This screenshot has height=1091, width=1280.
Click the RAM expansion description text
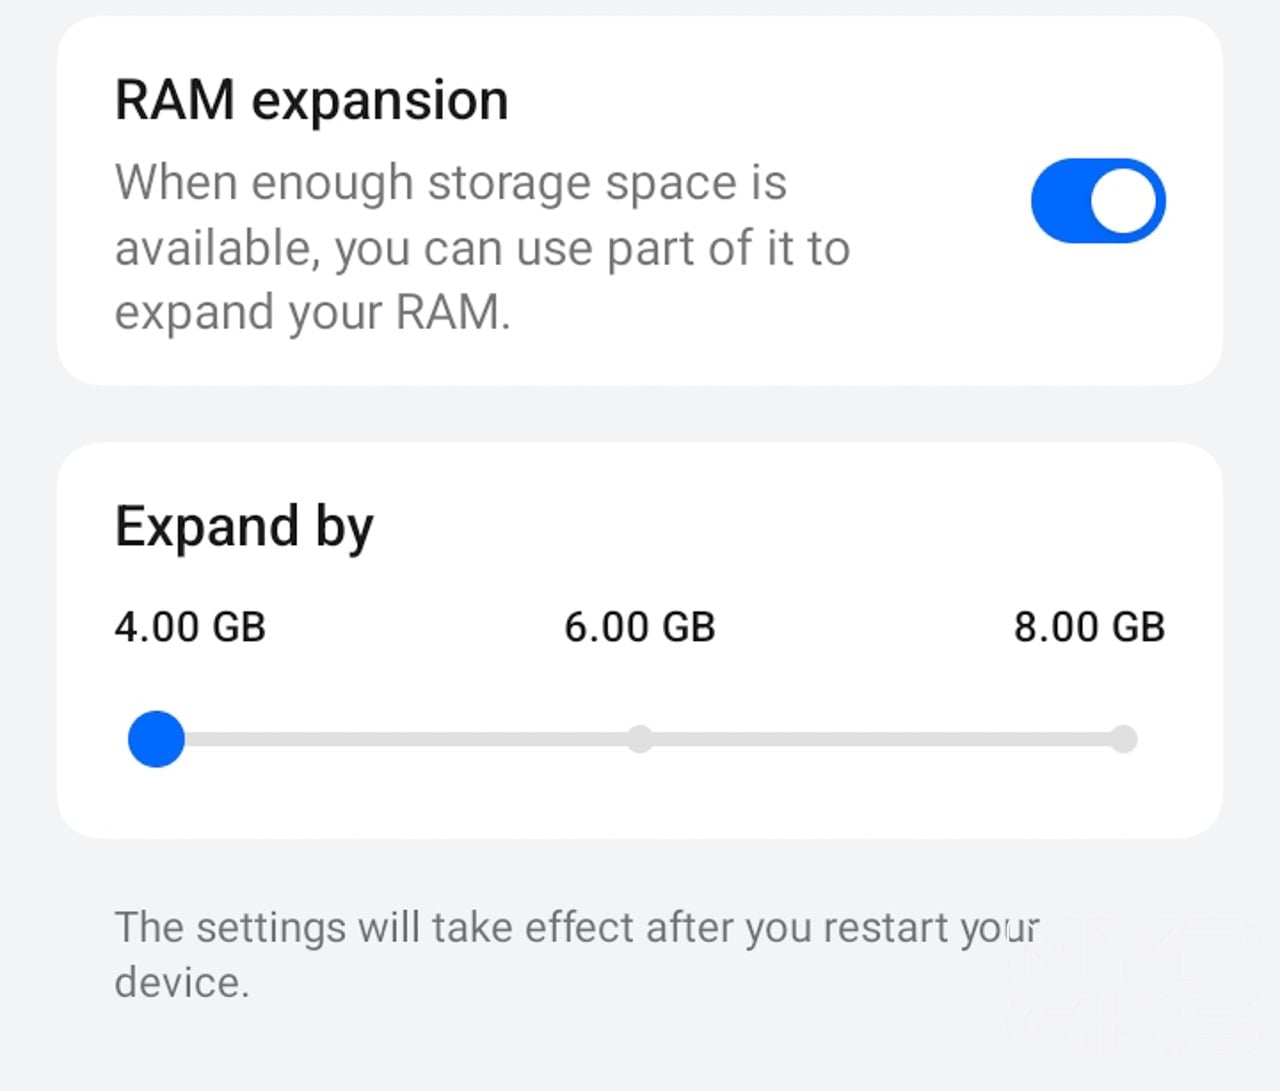point(483,247)
